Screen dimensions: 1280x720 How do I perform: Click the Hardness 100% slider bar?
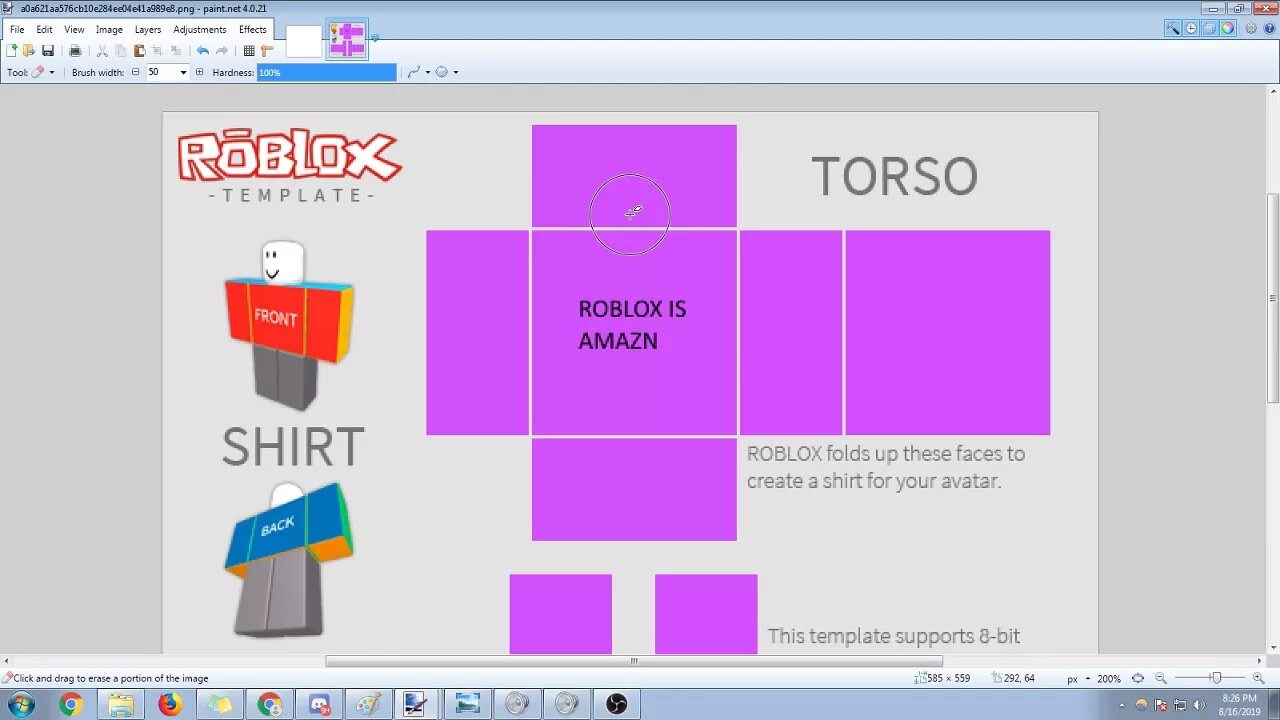[x=327, y=72]
